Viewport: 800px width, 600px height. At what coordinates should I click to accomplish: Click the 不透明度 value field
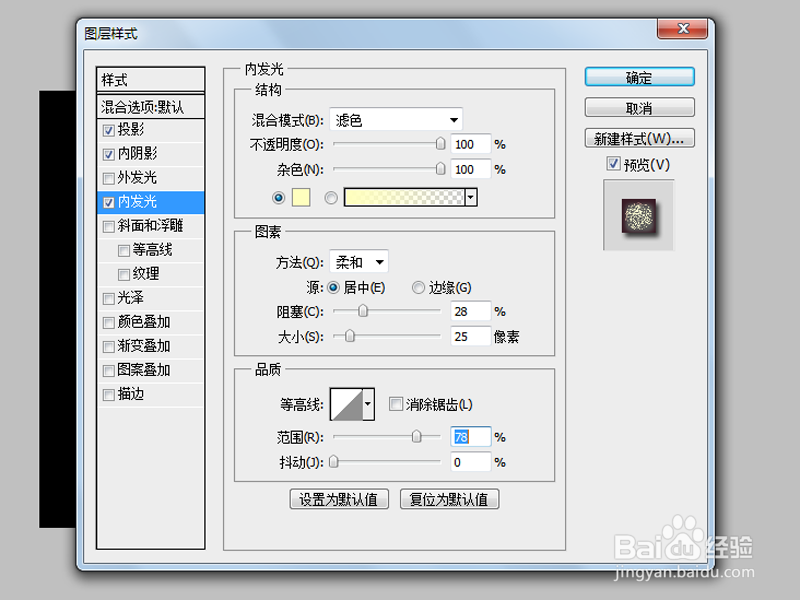click(x=470, y=144)
